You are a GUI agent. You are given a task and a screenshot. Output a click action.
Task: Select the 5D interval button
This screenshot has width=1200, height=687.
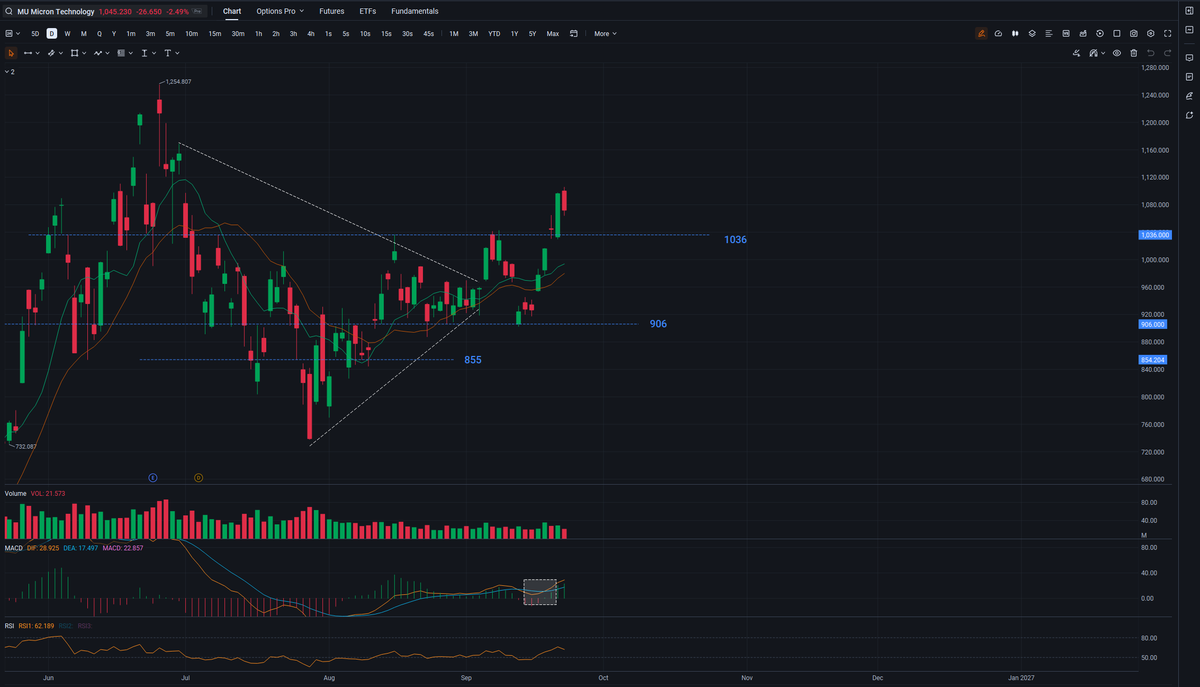pyautogui.click(x=35, y=33)
